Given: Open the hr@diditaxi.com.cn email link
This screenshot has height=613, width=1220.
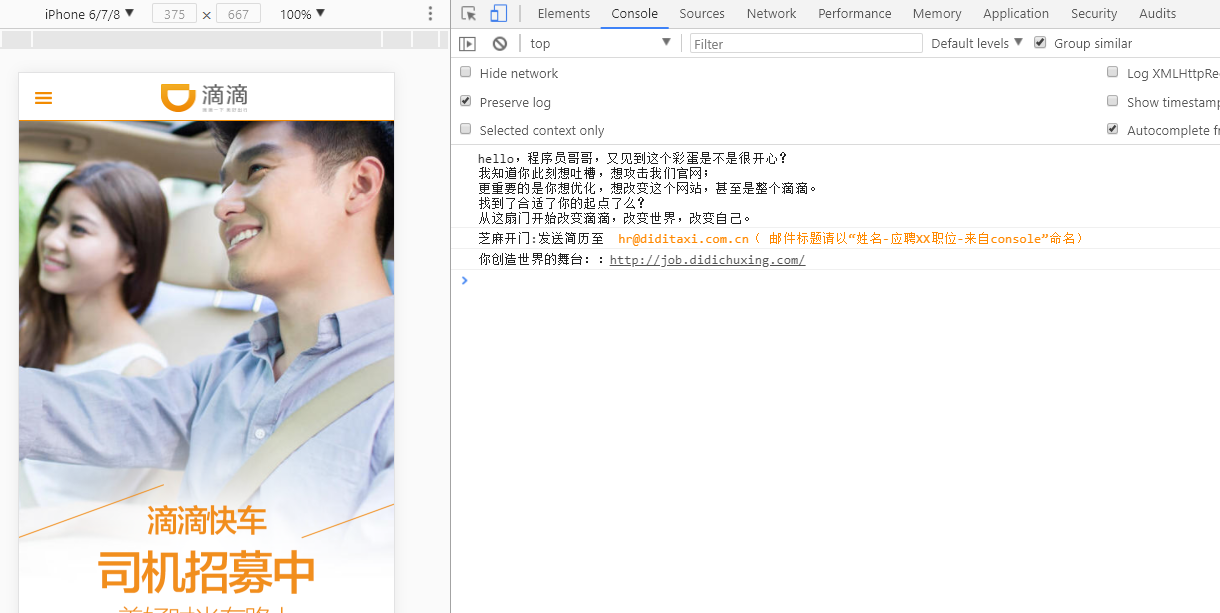Looking at the screenshot, I should point(683,238).
